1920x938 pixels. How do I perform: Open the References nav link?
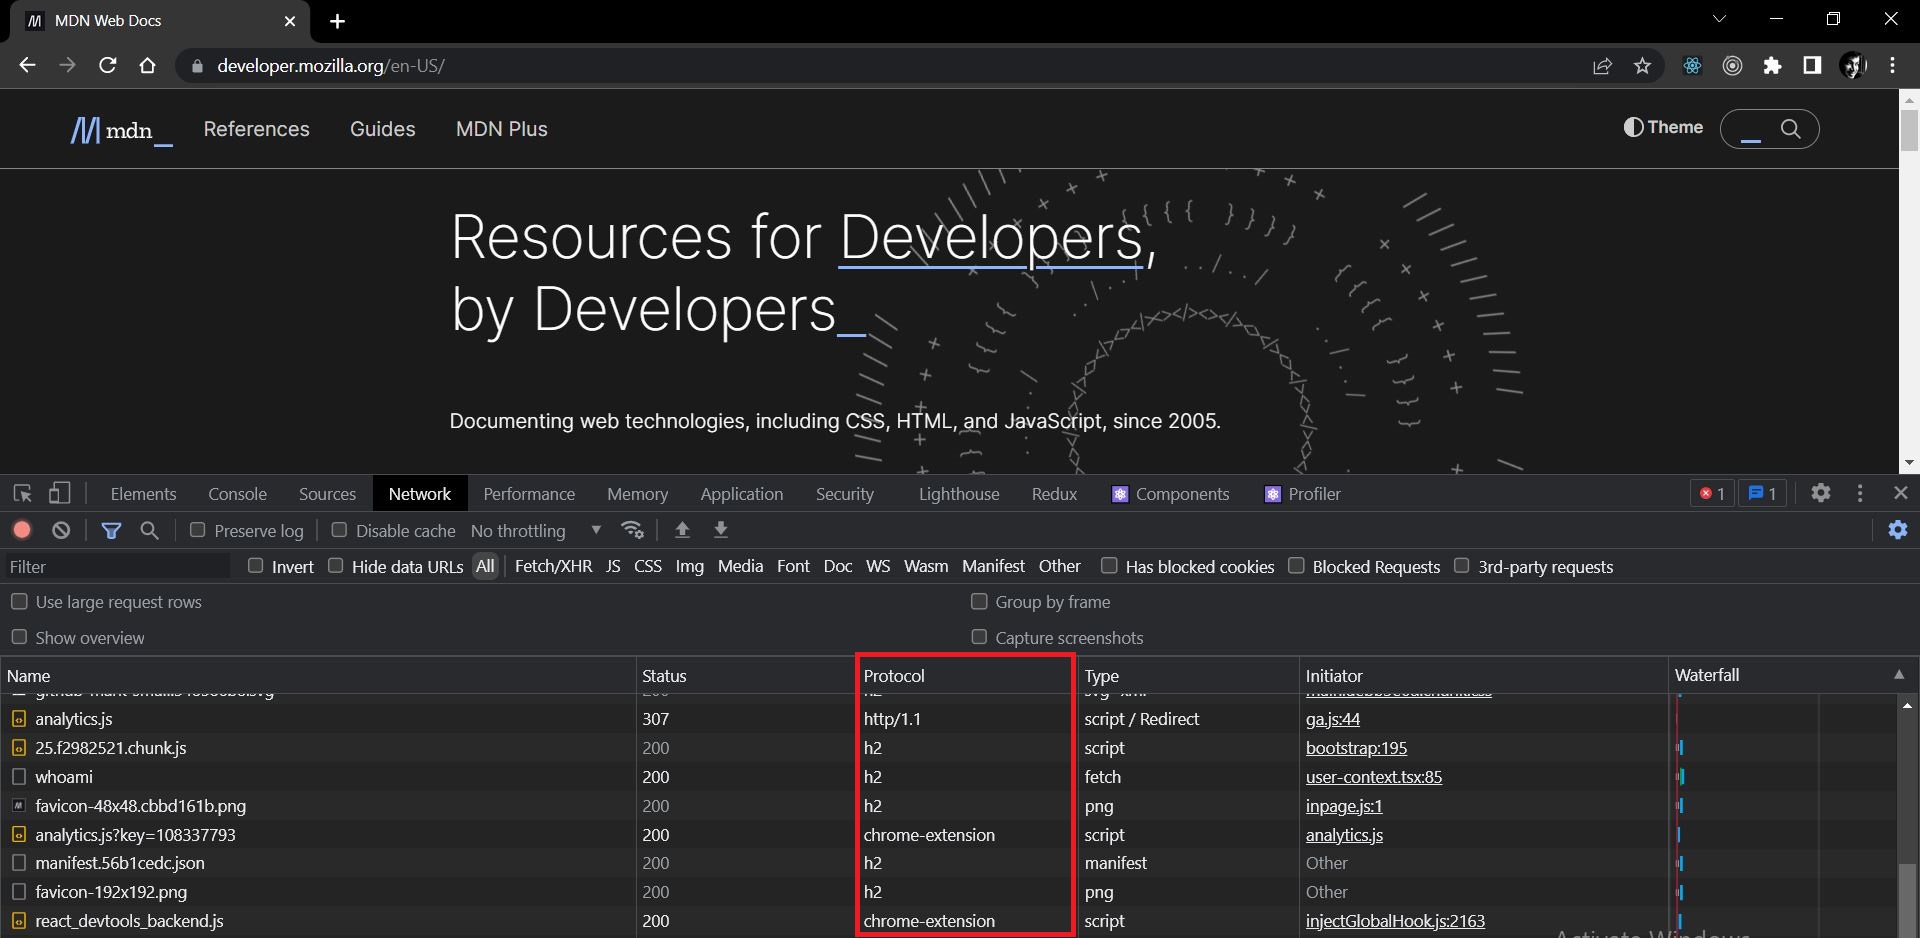[257, 129]
